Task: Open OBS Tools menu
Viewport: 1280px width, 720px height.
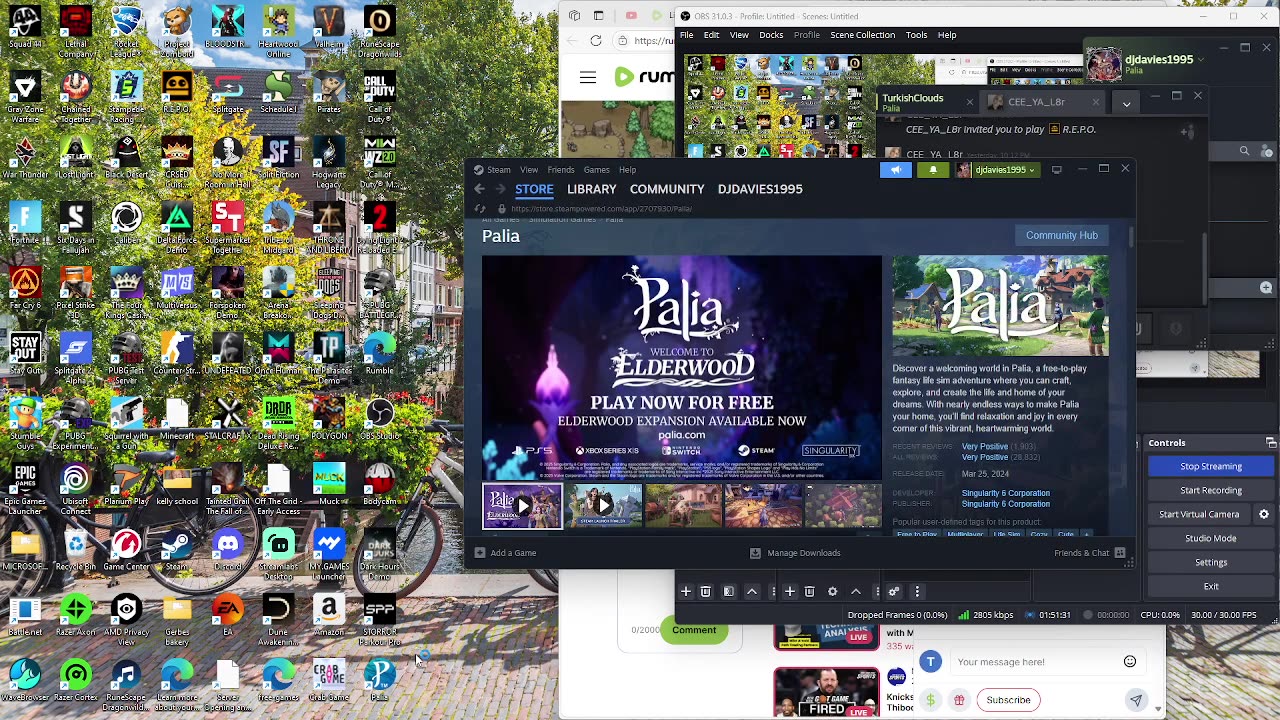Action: (916, 35)
